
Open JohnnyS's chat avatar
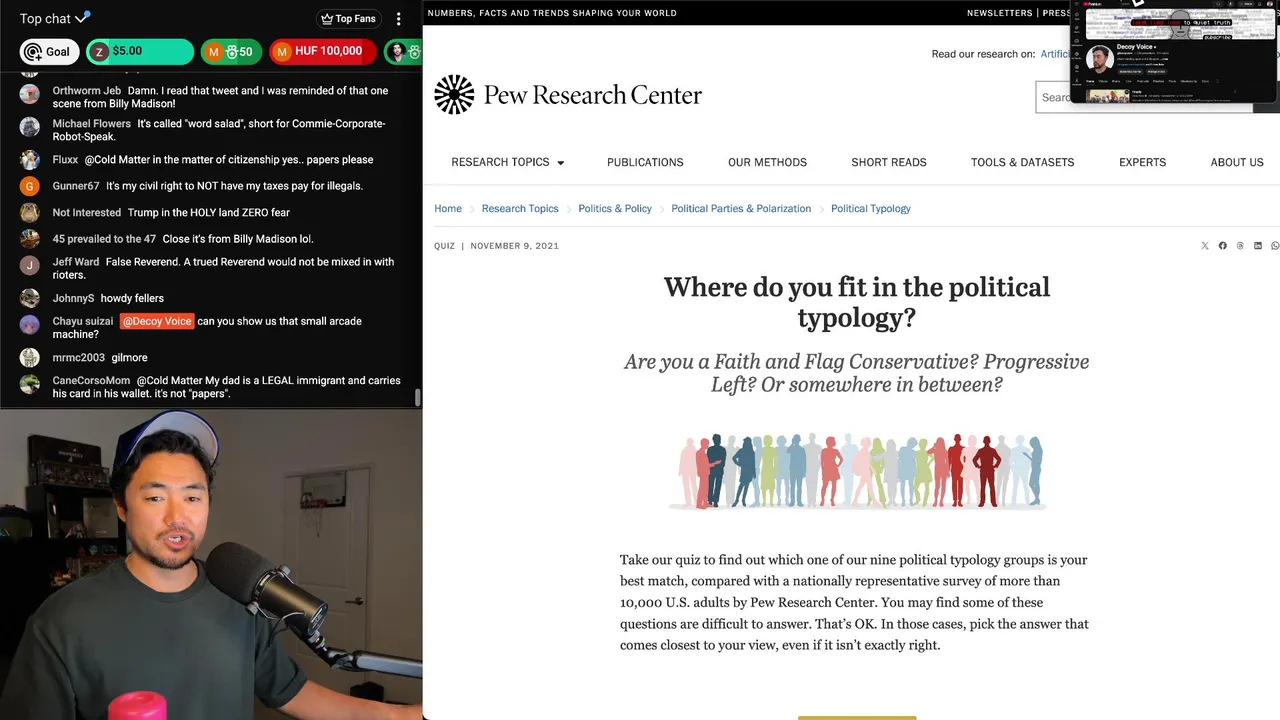pyautogui.click(x=30, y=298)
